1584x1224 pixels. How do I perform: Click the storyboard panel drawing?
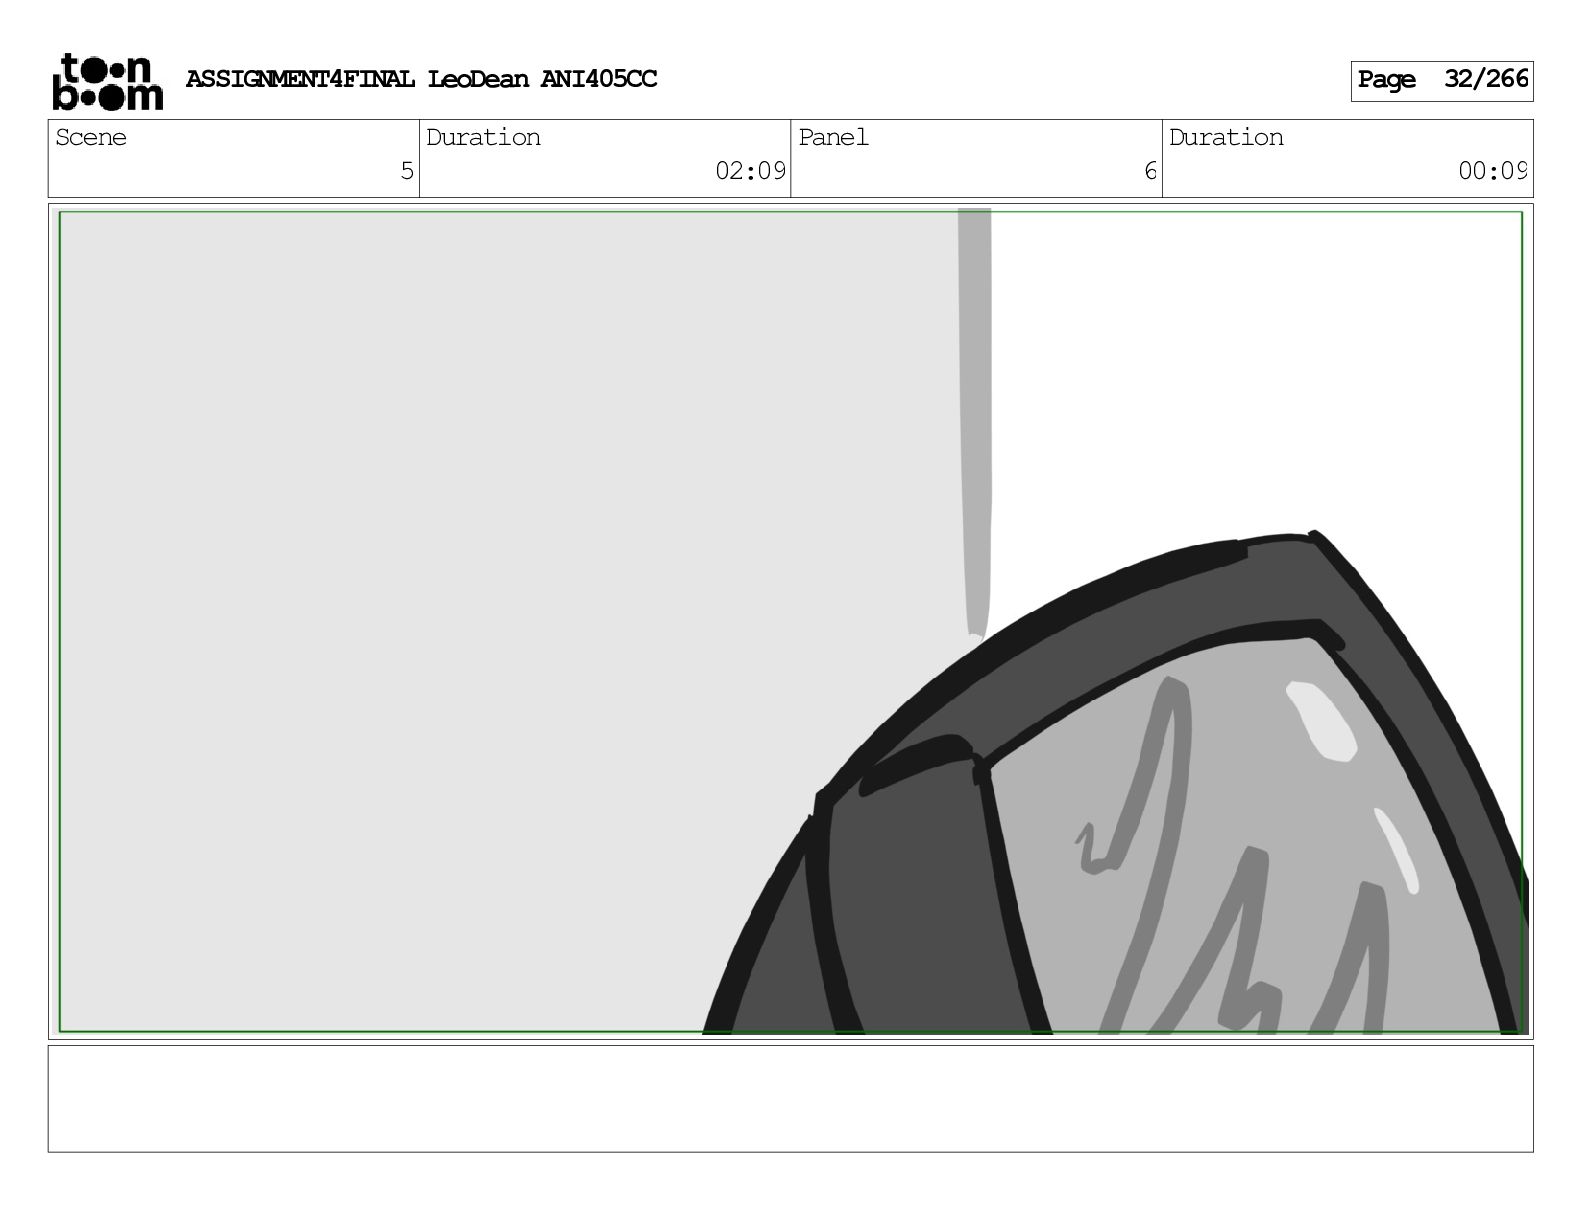coord(791,621)
